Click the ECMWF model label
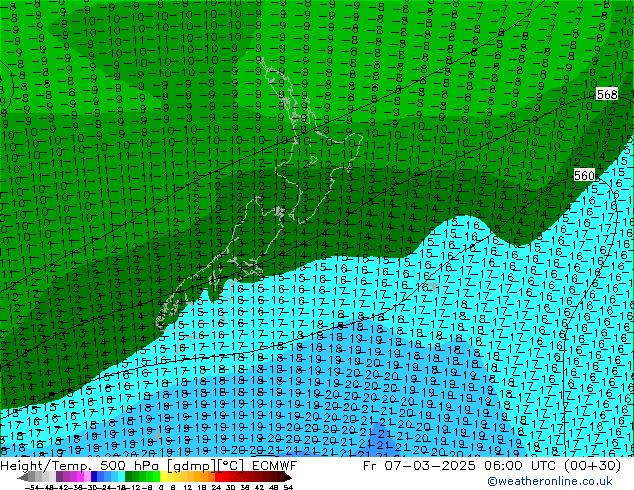Viewport: 634px width, 490px height. tap(274, 466)
